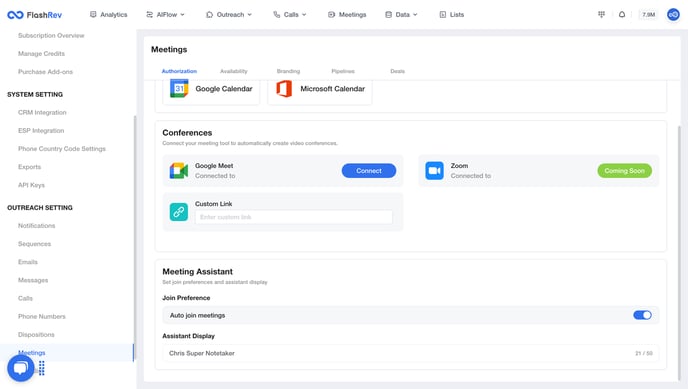Edit the Assistant Display name field
Screen dimensions: 688x389
point(411,353)
